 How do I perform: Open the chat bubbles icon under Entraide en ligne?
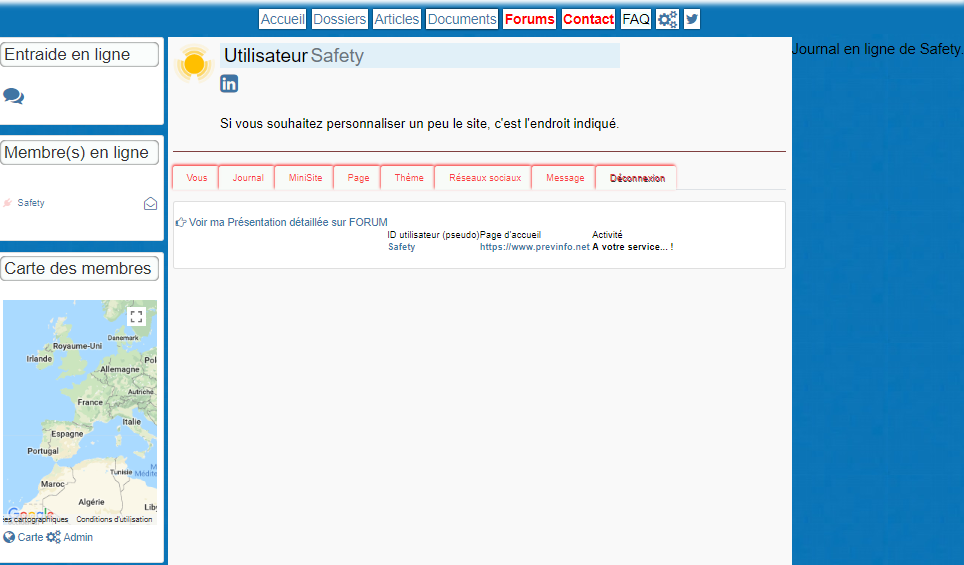tap(13, 96)
